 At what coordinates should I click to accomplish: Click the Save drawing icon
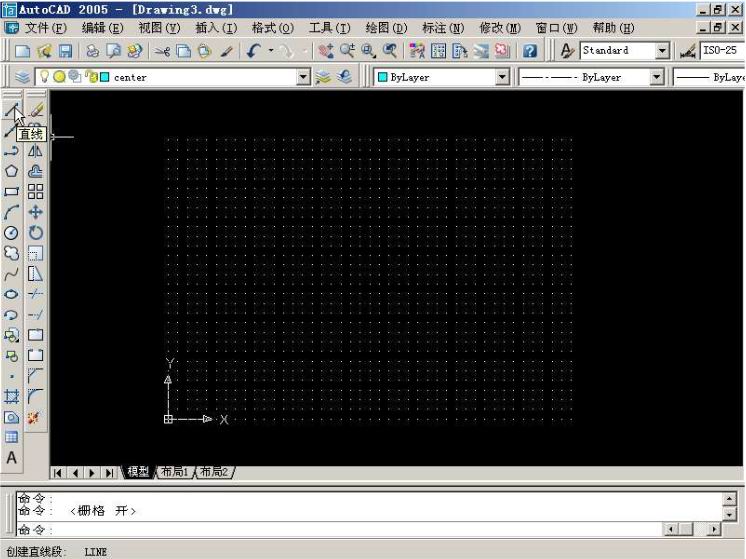coord(65,50)
